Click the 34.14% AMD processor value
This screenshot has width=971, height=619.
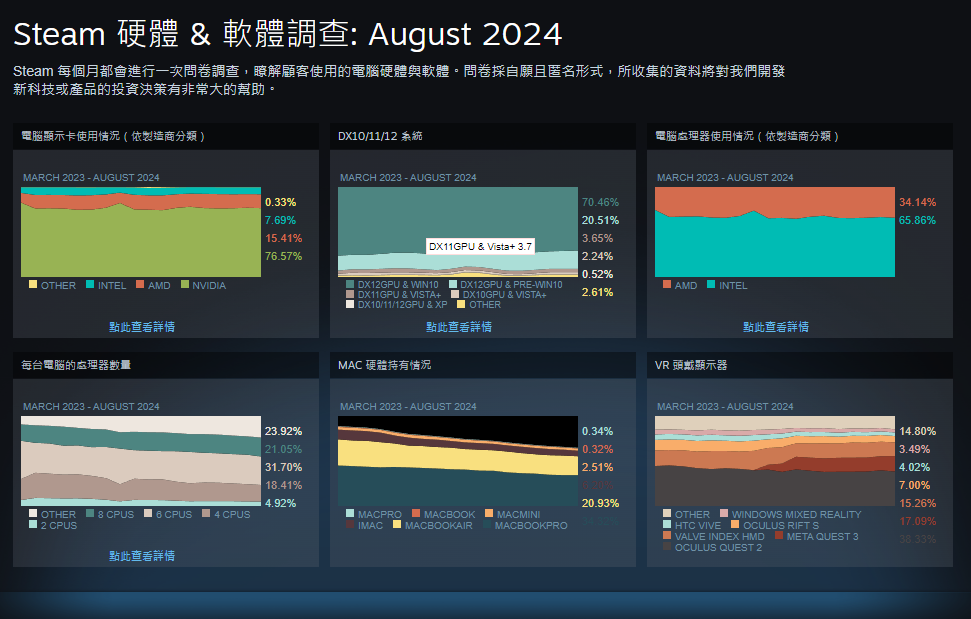(x=918, y=202)
